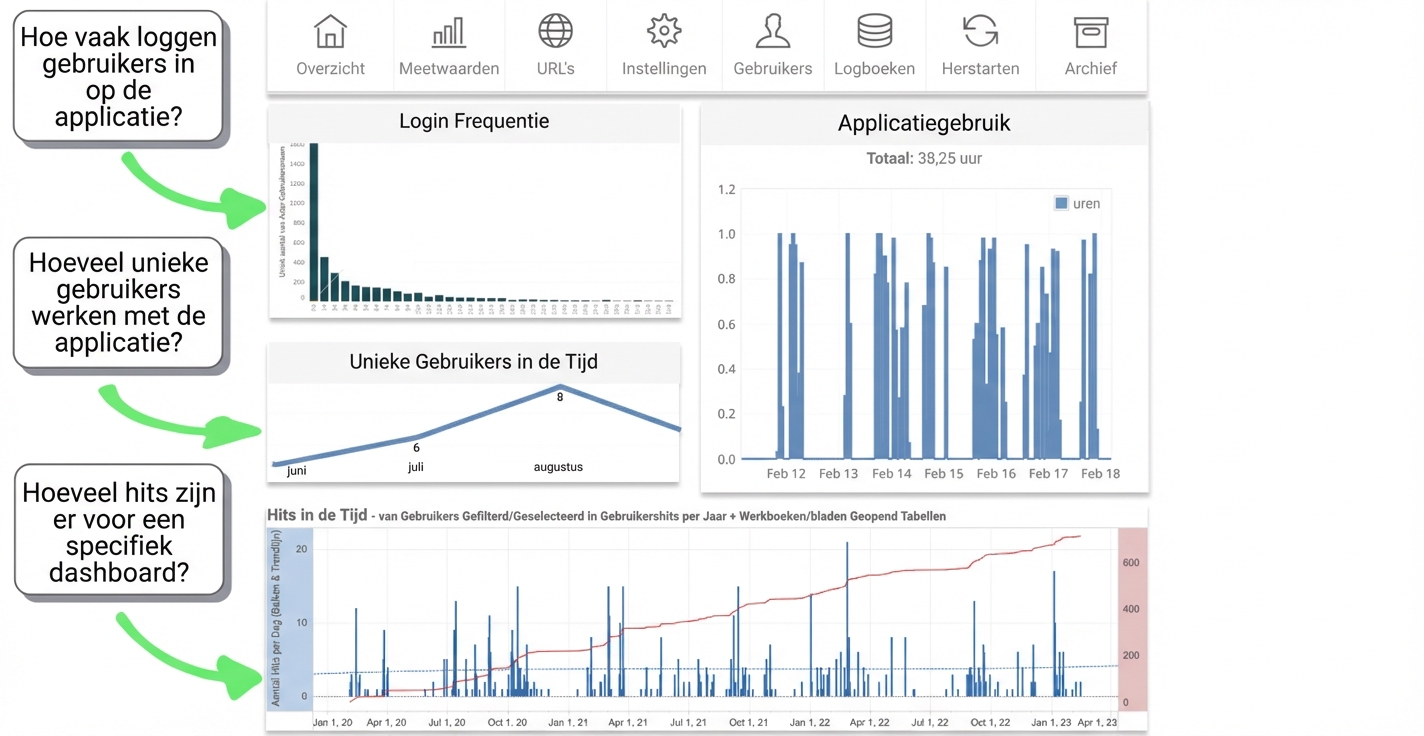Open the URL's globe icon

[555, 31]
